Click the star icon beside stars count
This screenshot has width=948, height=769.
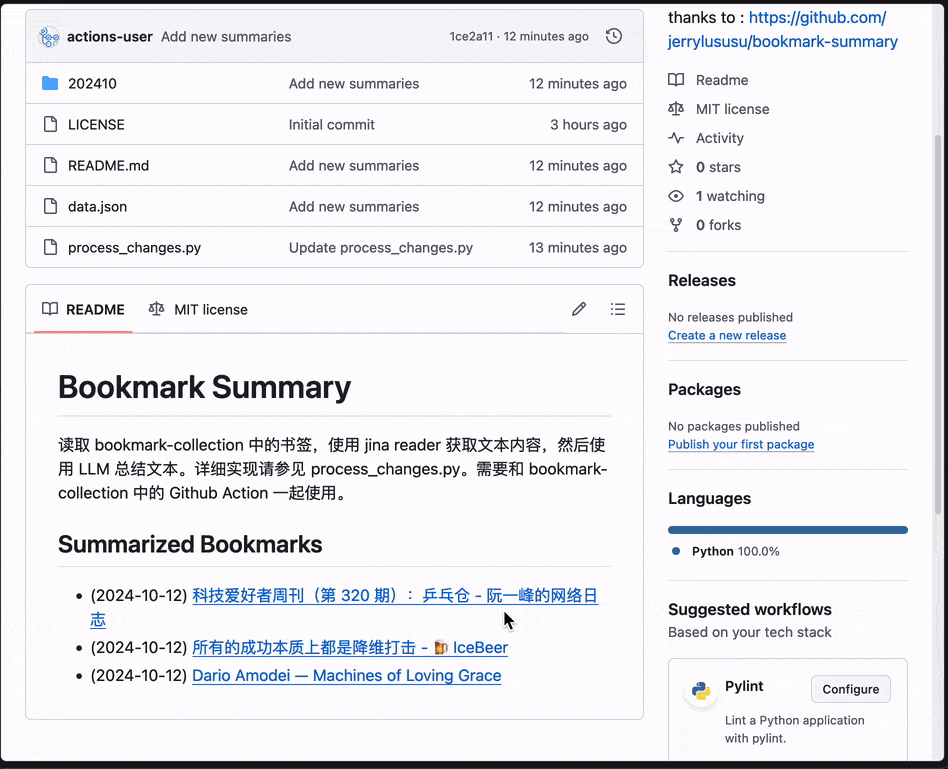tap(676, 167)
